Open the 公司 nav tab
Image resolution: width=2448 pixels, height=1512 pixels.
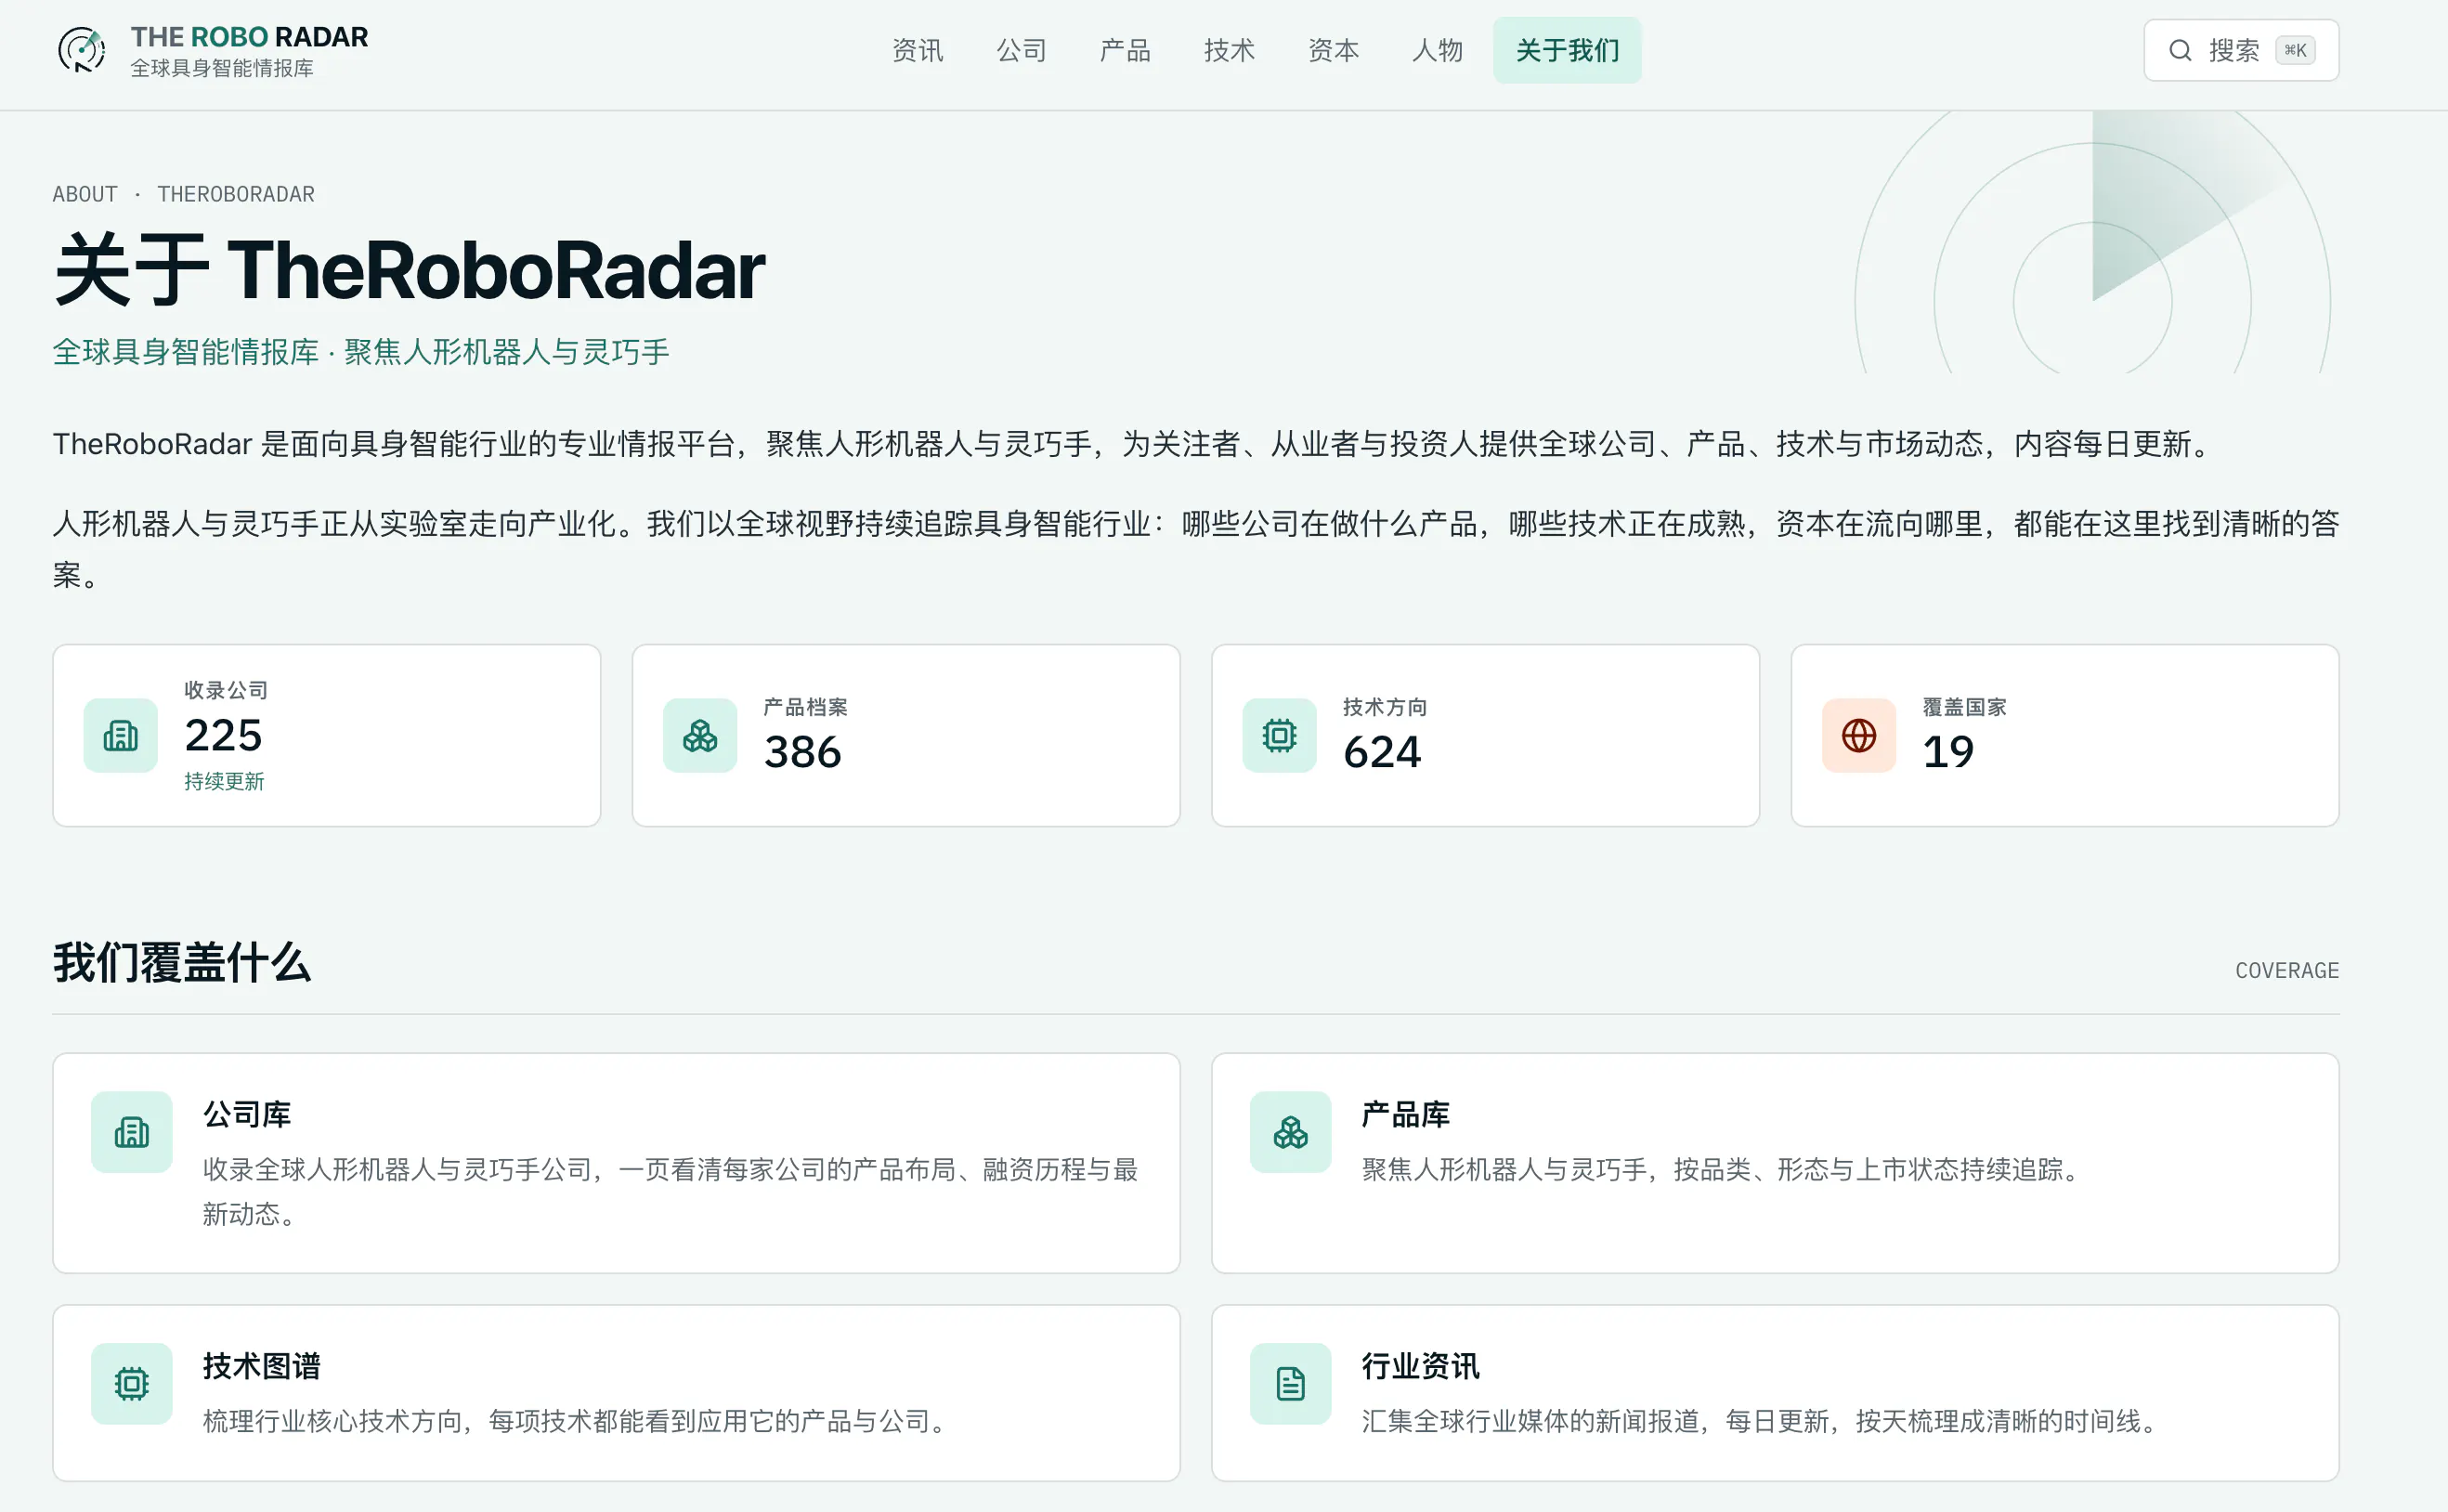1021,50
